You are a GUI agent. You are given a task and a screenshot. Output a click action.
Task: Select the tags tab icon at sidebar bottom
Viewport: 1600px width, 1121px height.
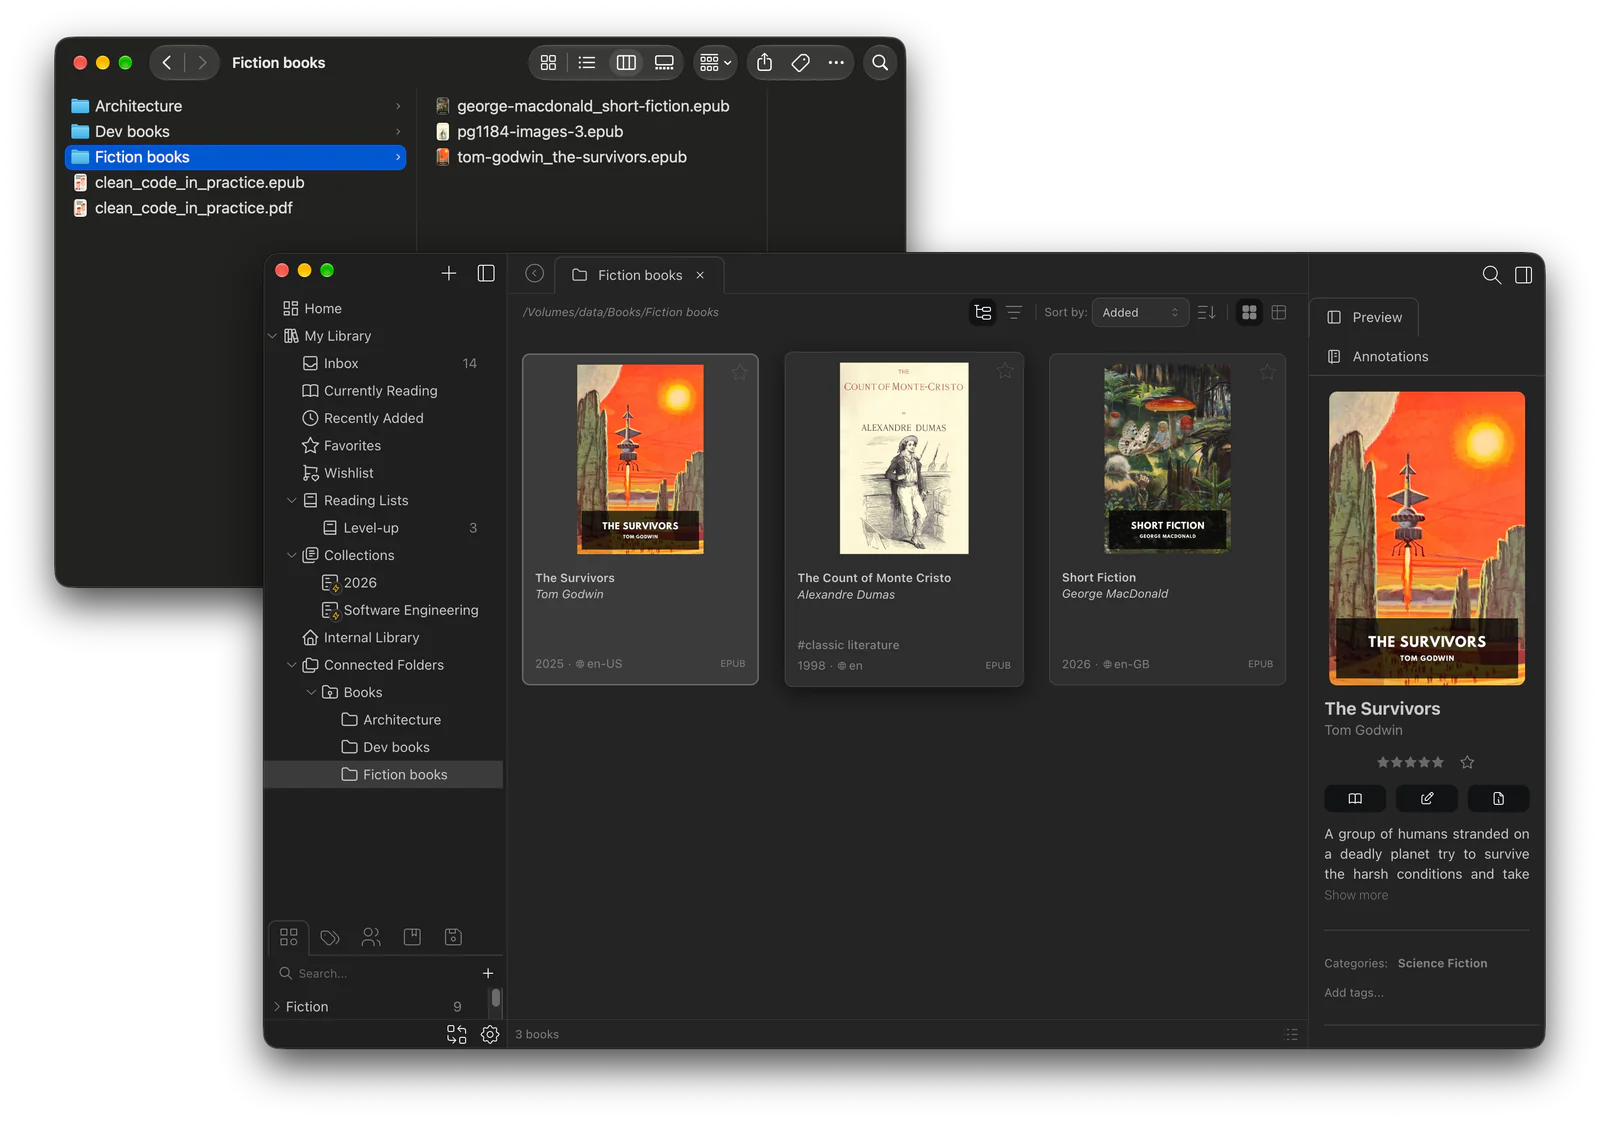330,937
